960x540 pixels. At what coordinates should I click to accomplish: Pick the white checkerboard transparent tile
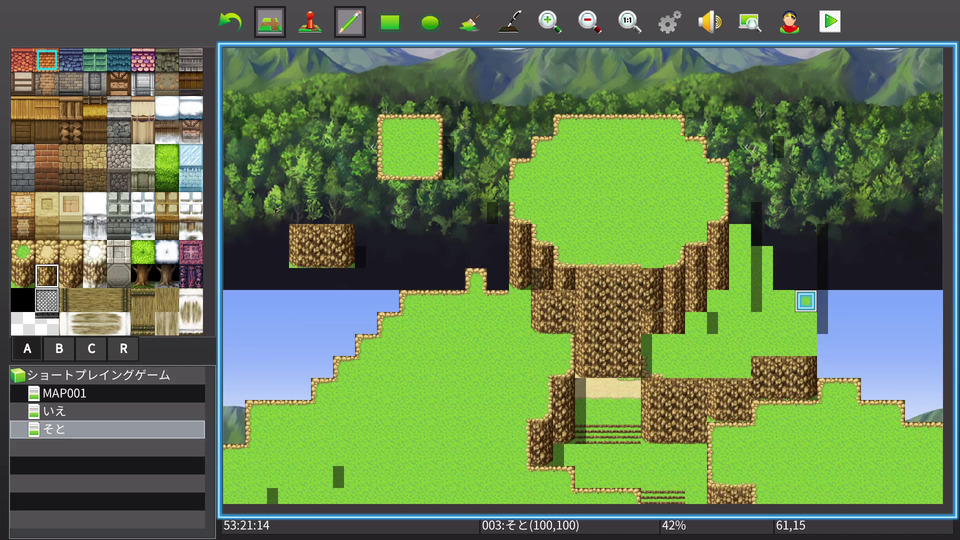(x=23, y=324)
